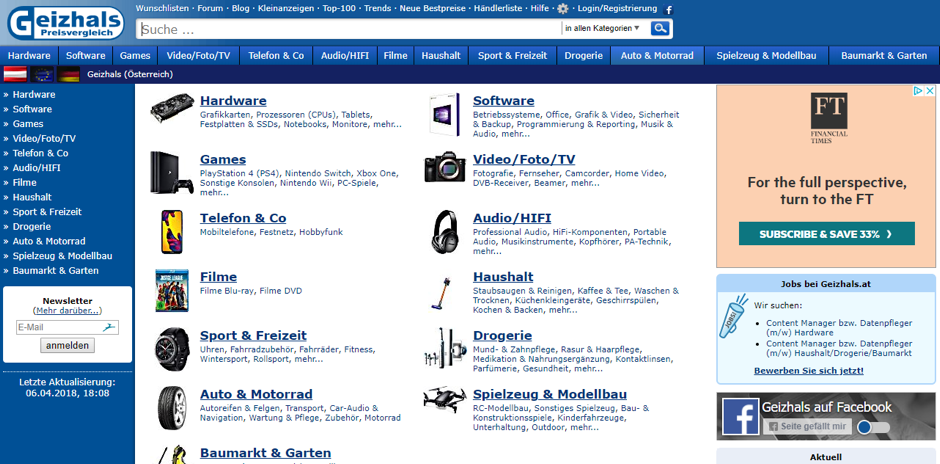The height and width of the screenshot is (464, 940).
Task: Open Video/Foto/TV tab in navigation bar
Action: [198, 56]
